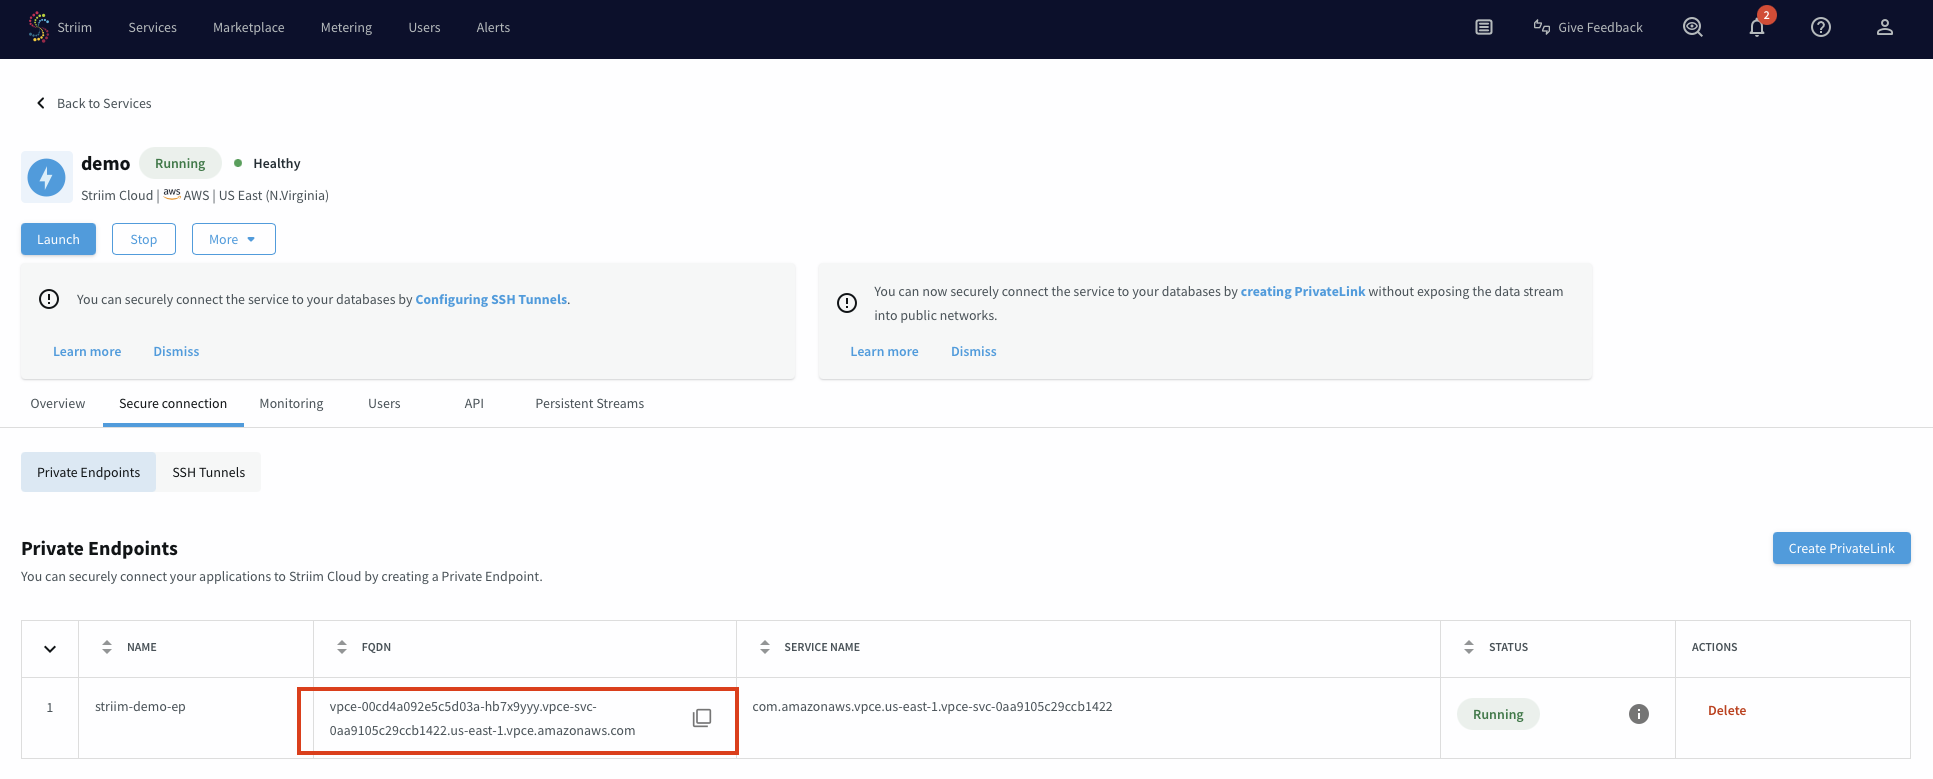The height and width of the screenshot is (779, 1933).
Task: Sort endpoints by Name column
Action: 107,647
